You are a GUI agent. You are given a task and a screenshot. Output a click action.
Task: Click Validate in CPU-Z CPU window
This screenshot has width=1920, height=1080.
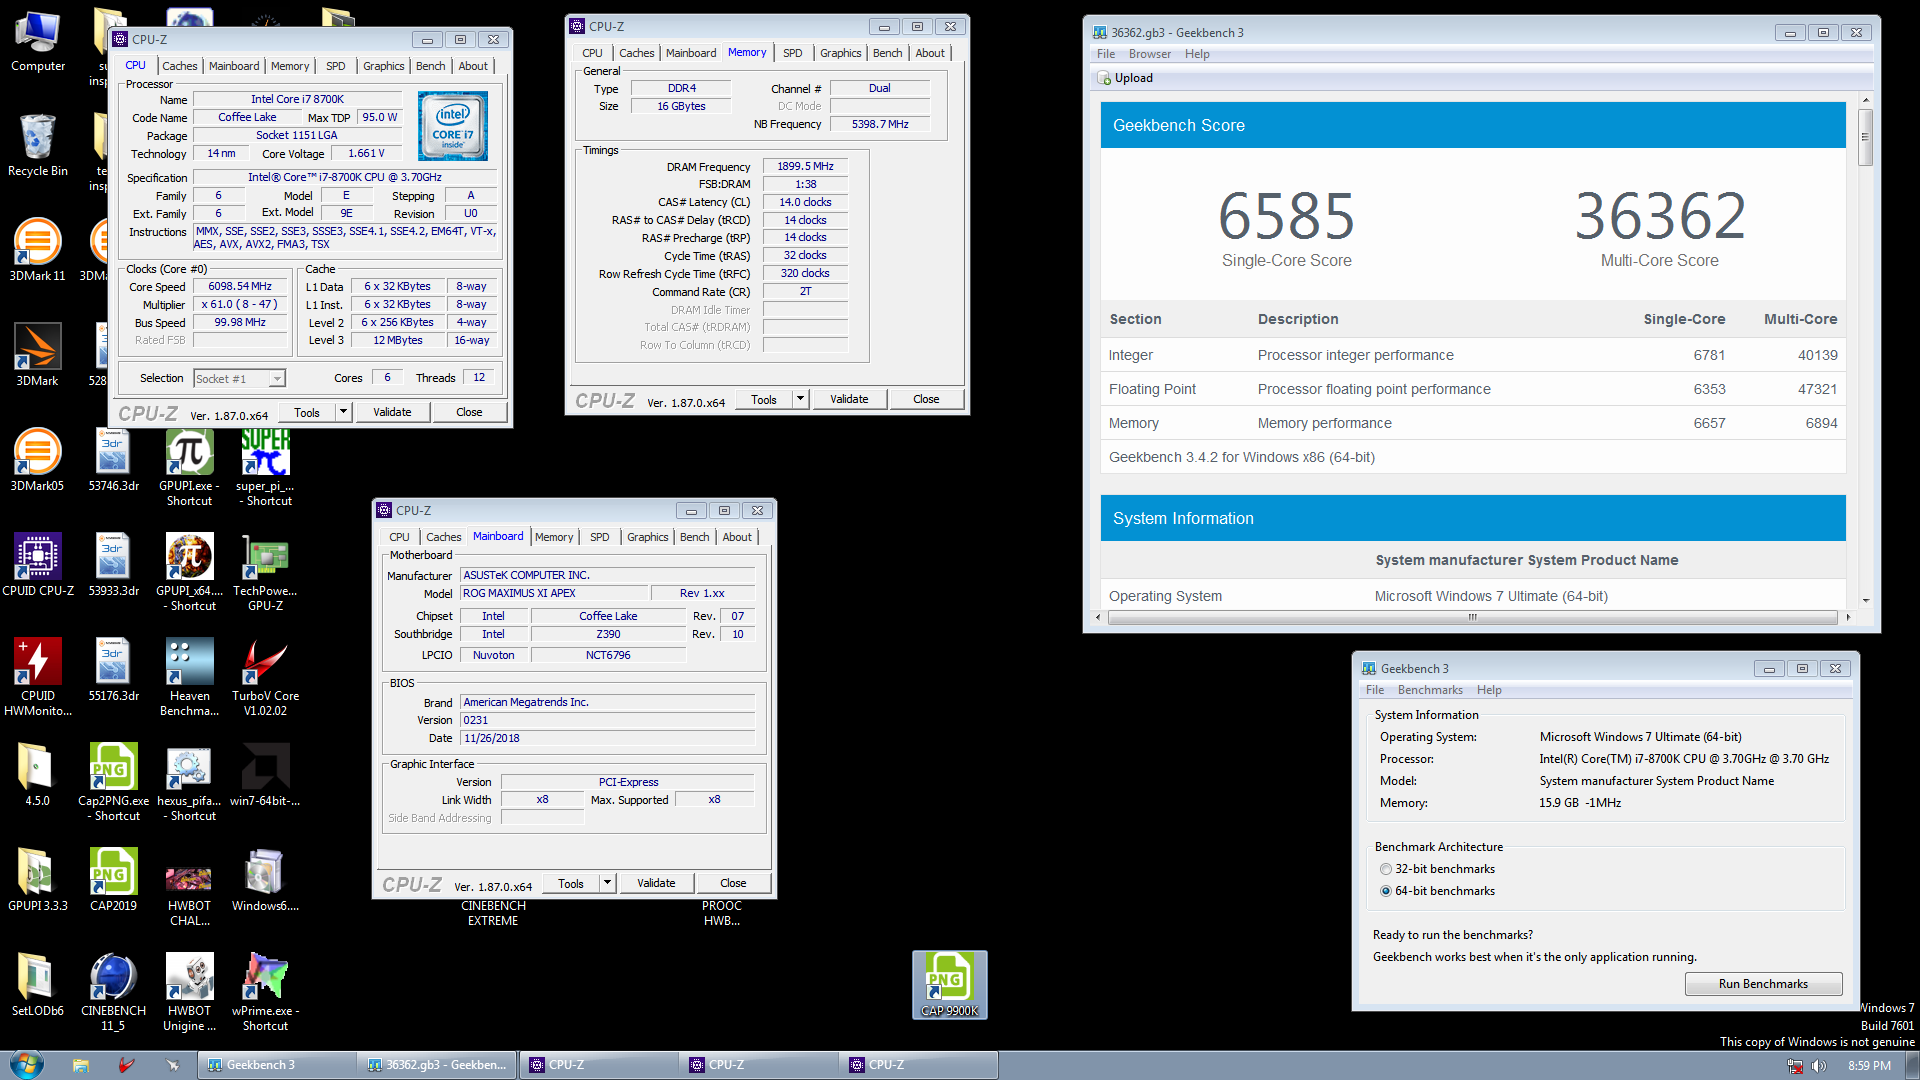pos(392,412)
